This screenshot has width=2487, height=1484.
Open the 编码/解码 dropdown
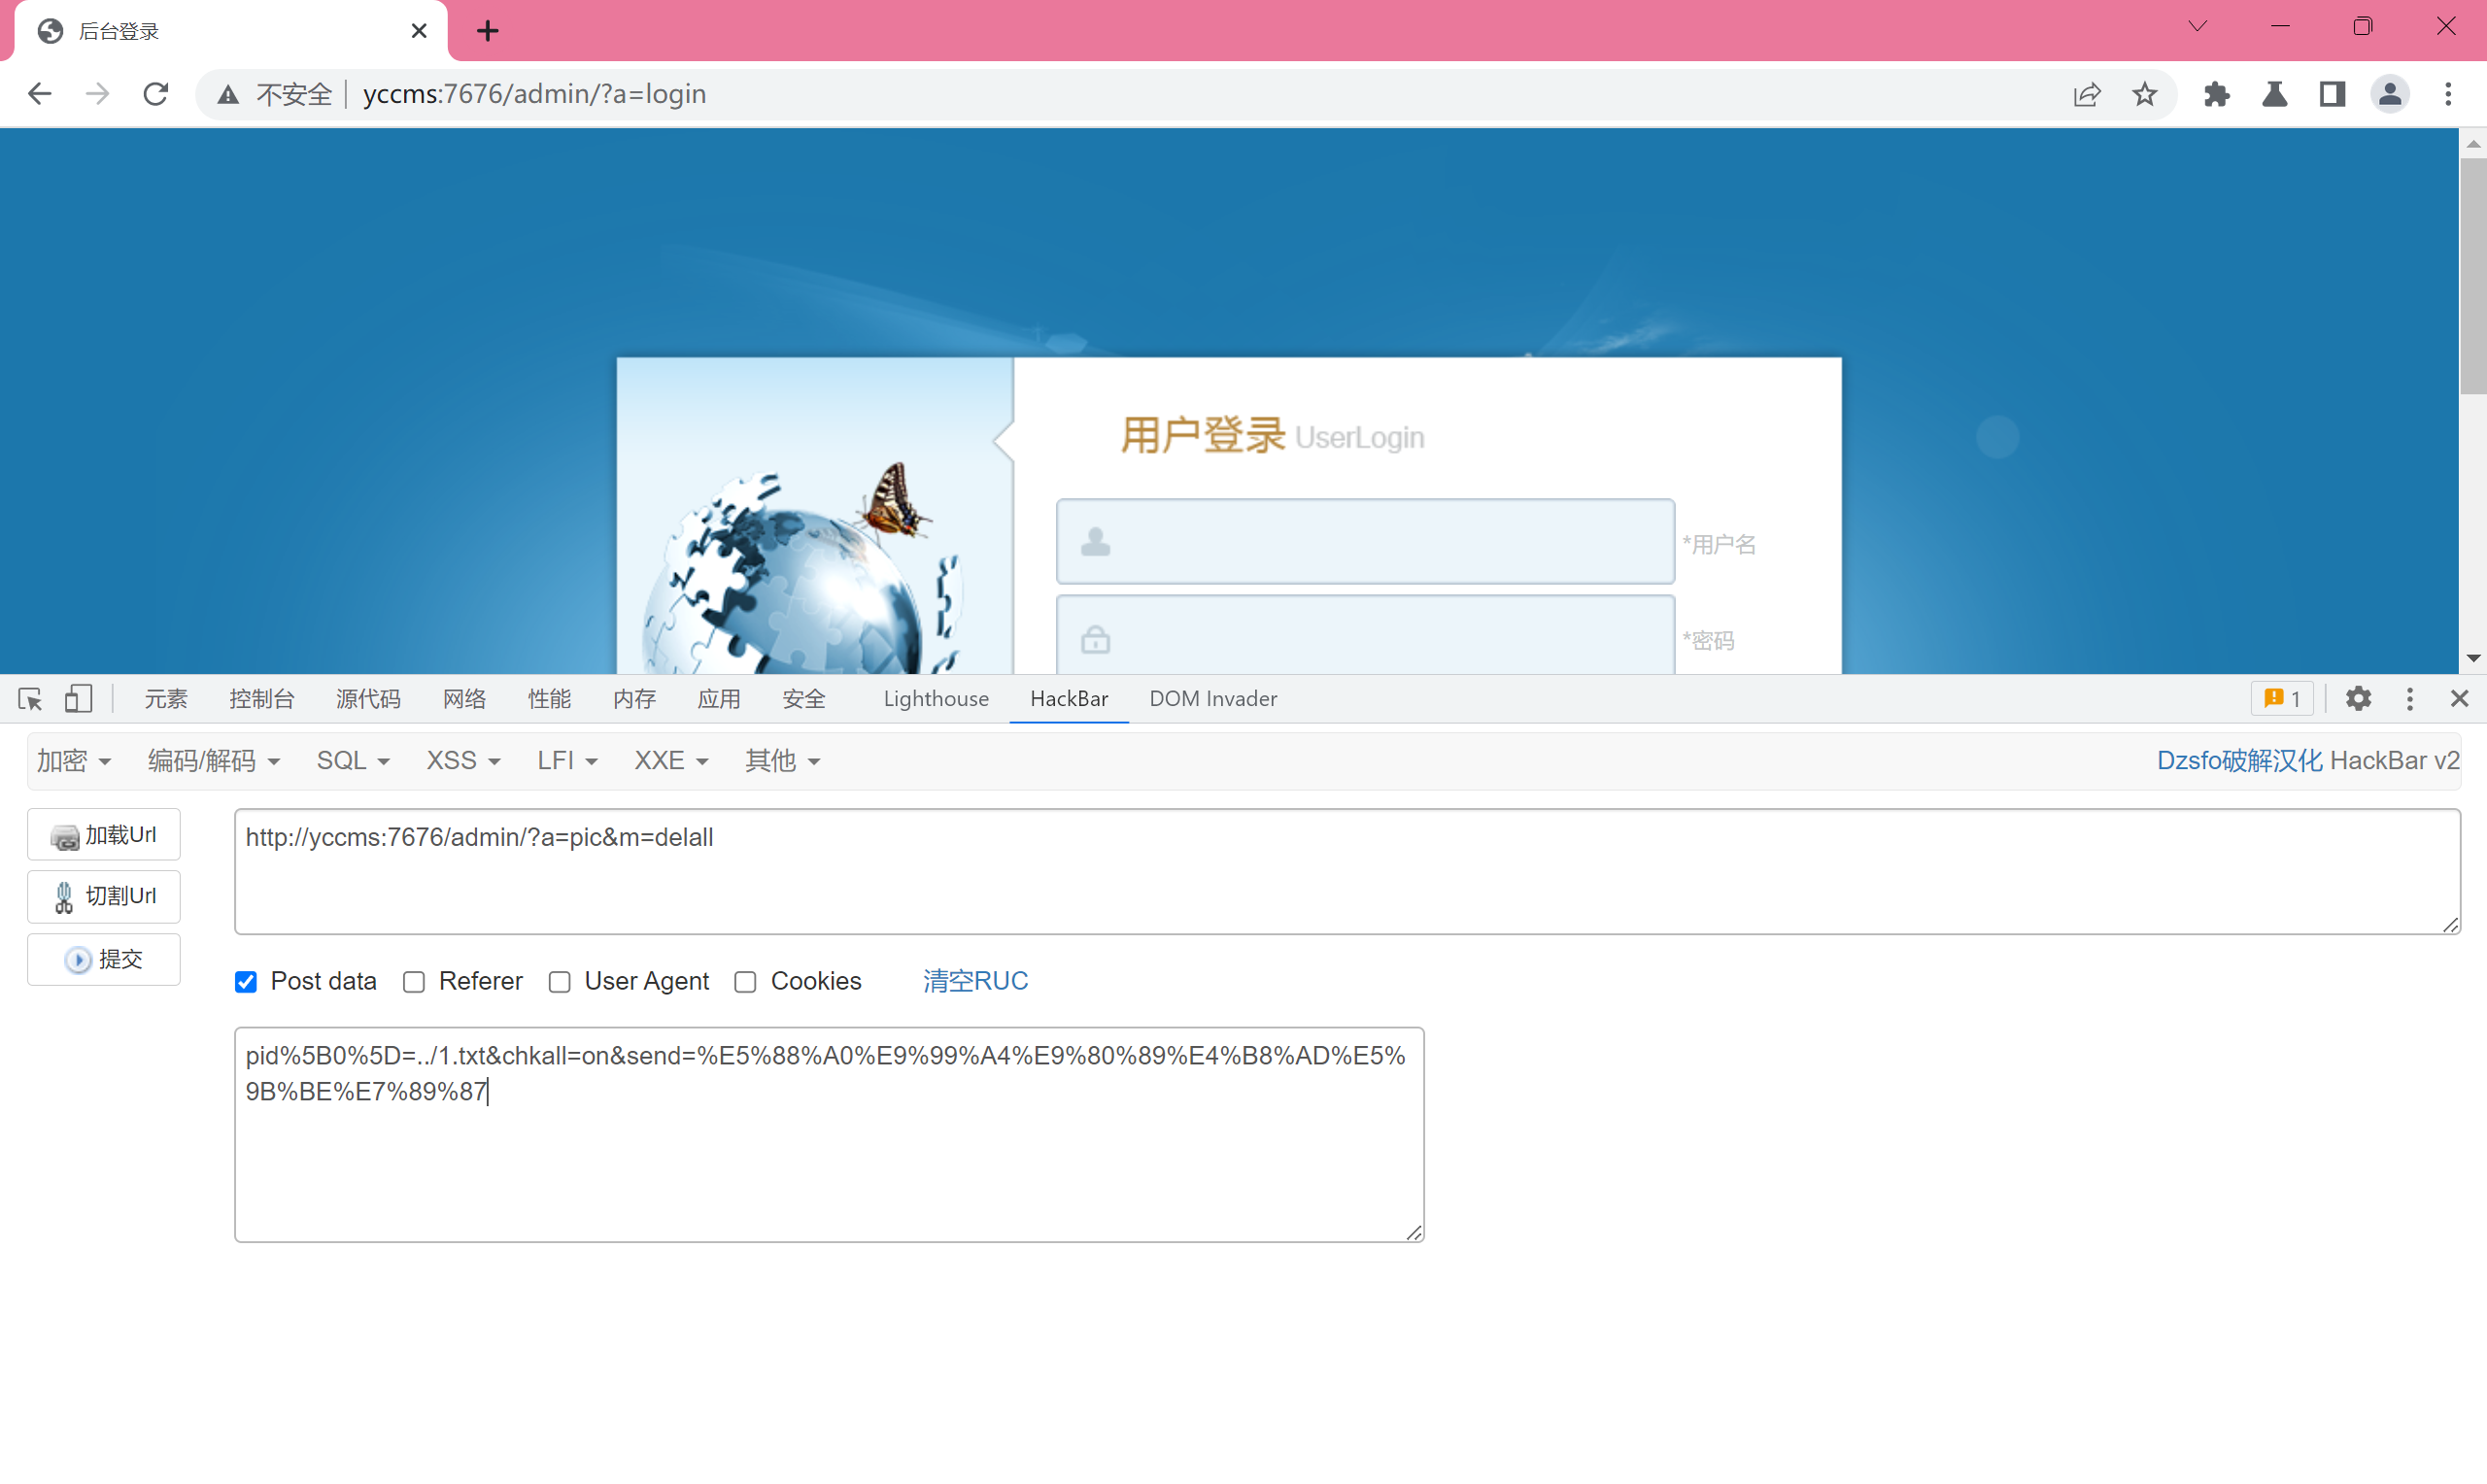point(213,761)
